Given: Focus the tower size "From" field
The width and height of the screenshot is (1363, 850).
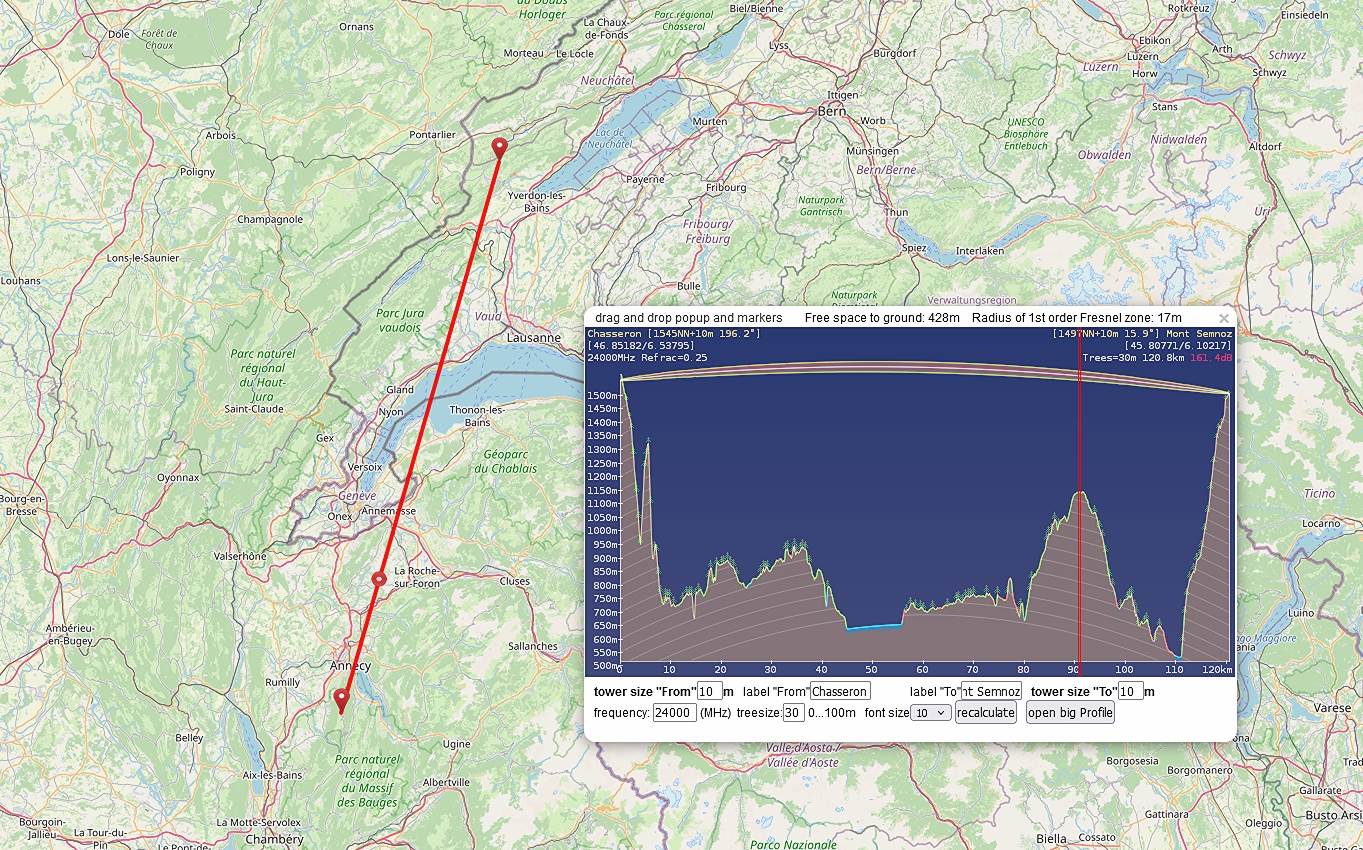Looking at the screenshot, I should coord(709,692).
